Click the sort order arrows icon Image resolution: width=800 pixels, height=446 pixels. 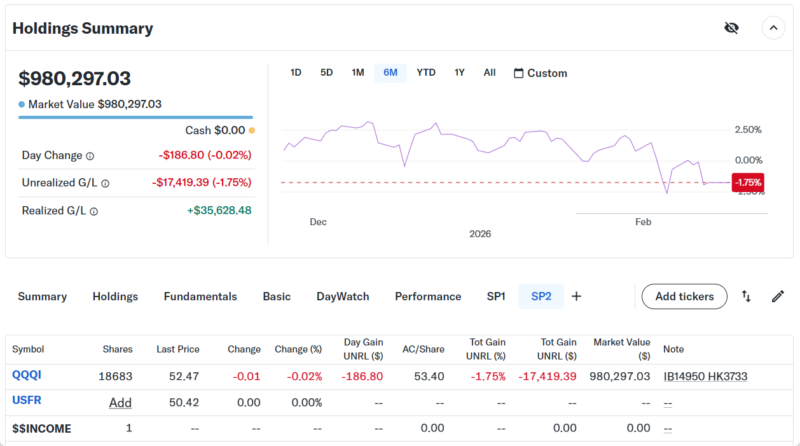click(746, 296)
